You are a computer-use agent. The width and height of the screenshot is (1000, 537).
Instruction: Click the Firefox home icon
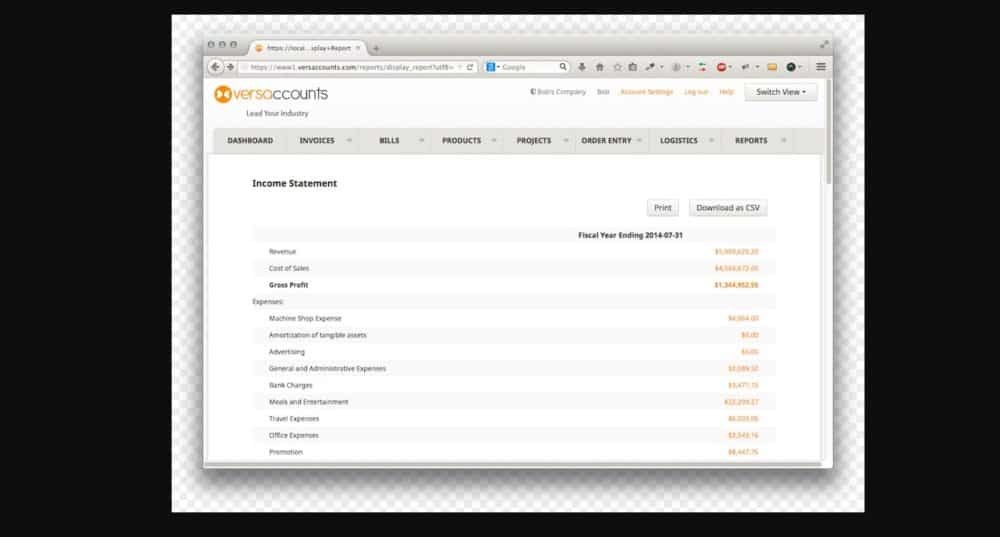(600, 67)
